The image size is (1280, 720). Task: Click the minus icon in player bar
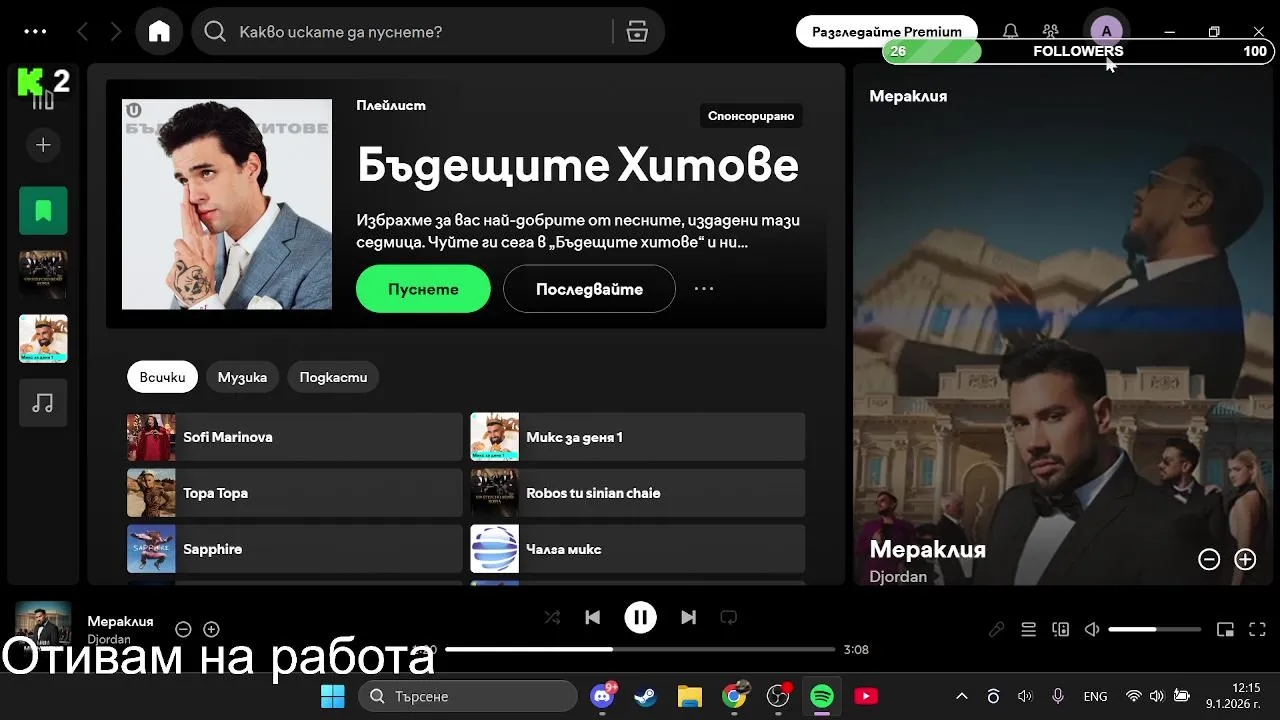point(183,629)
